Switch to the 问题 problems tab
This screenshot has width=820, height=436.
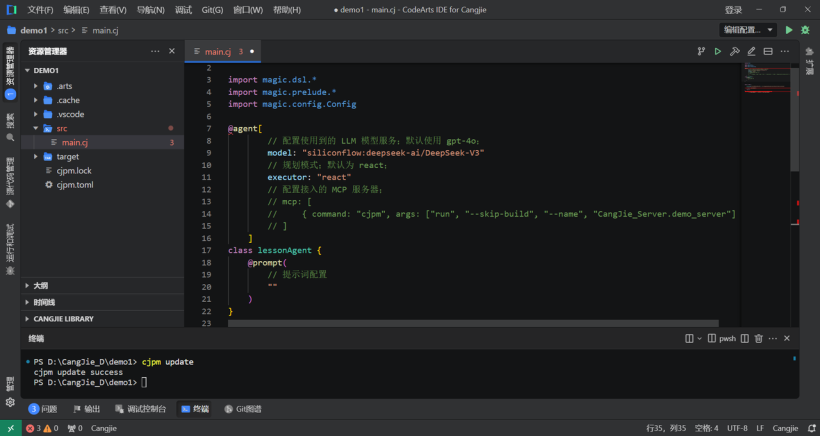[x=43, y=409]
